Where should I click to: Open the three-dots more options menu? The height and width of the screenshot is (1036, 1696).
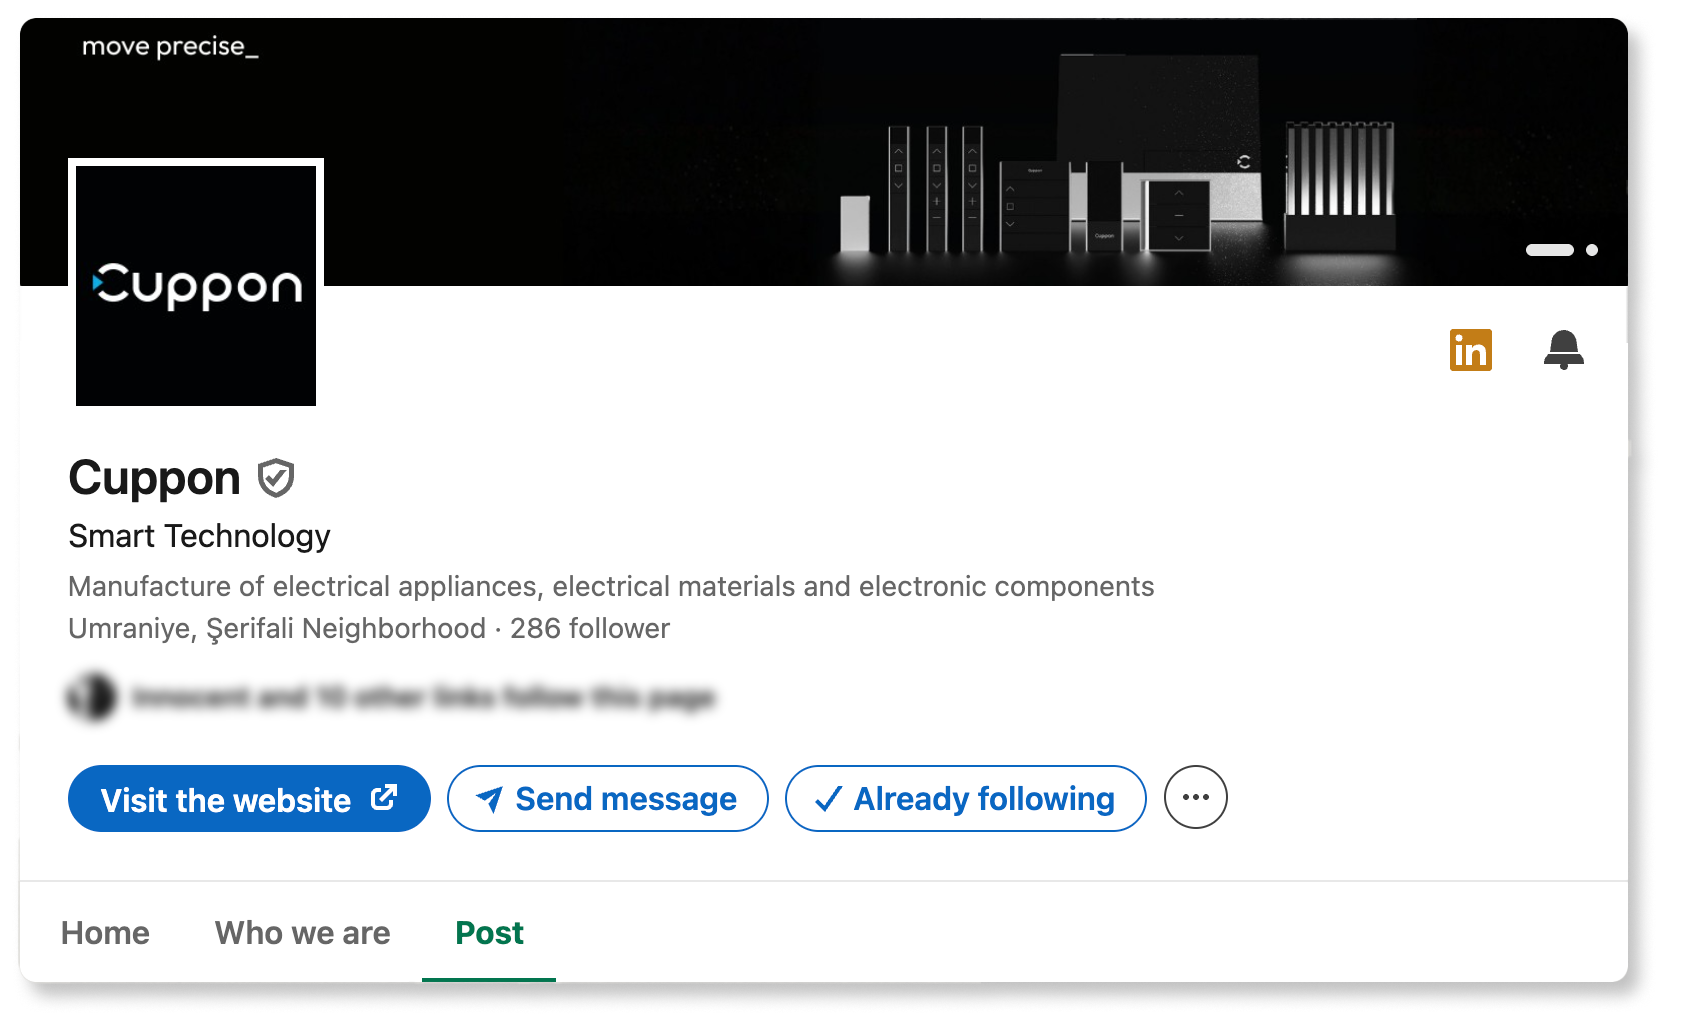(1195, 797)
